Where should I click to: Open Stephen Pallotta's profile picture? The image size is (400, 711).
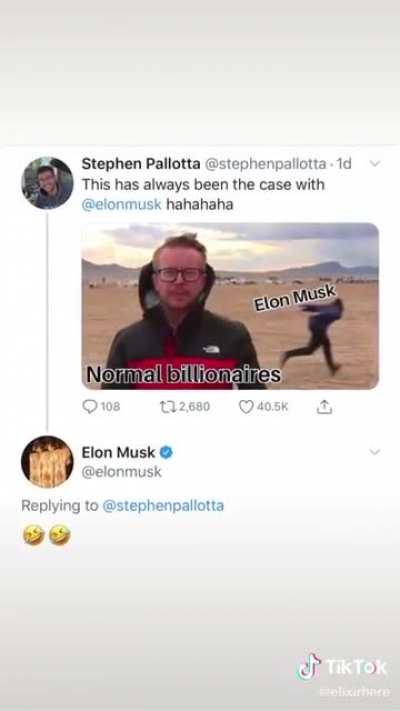[x=47, y=183]
